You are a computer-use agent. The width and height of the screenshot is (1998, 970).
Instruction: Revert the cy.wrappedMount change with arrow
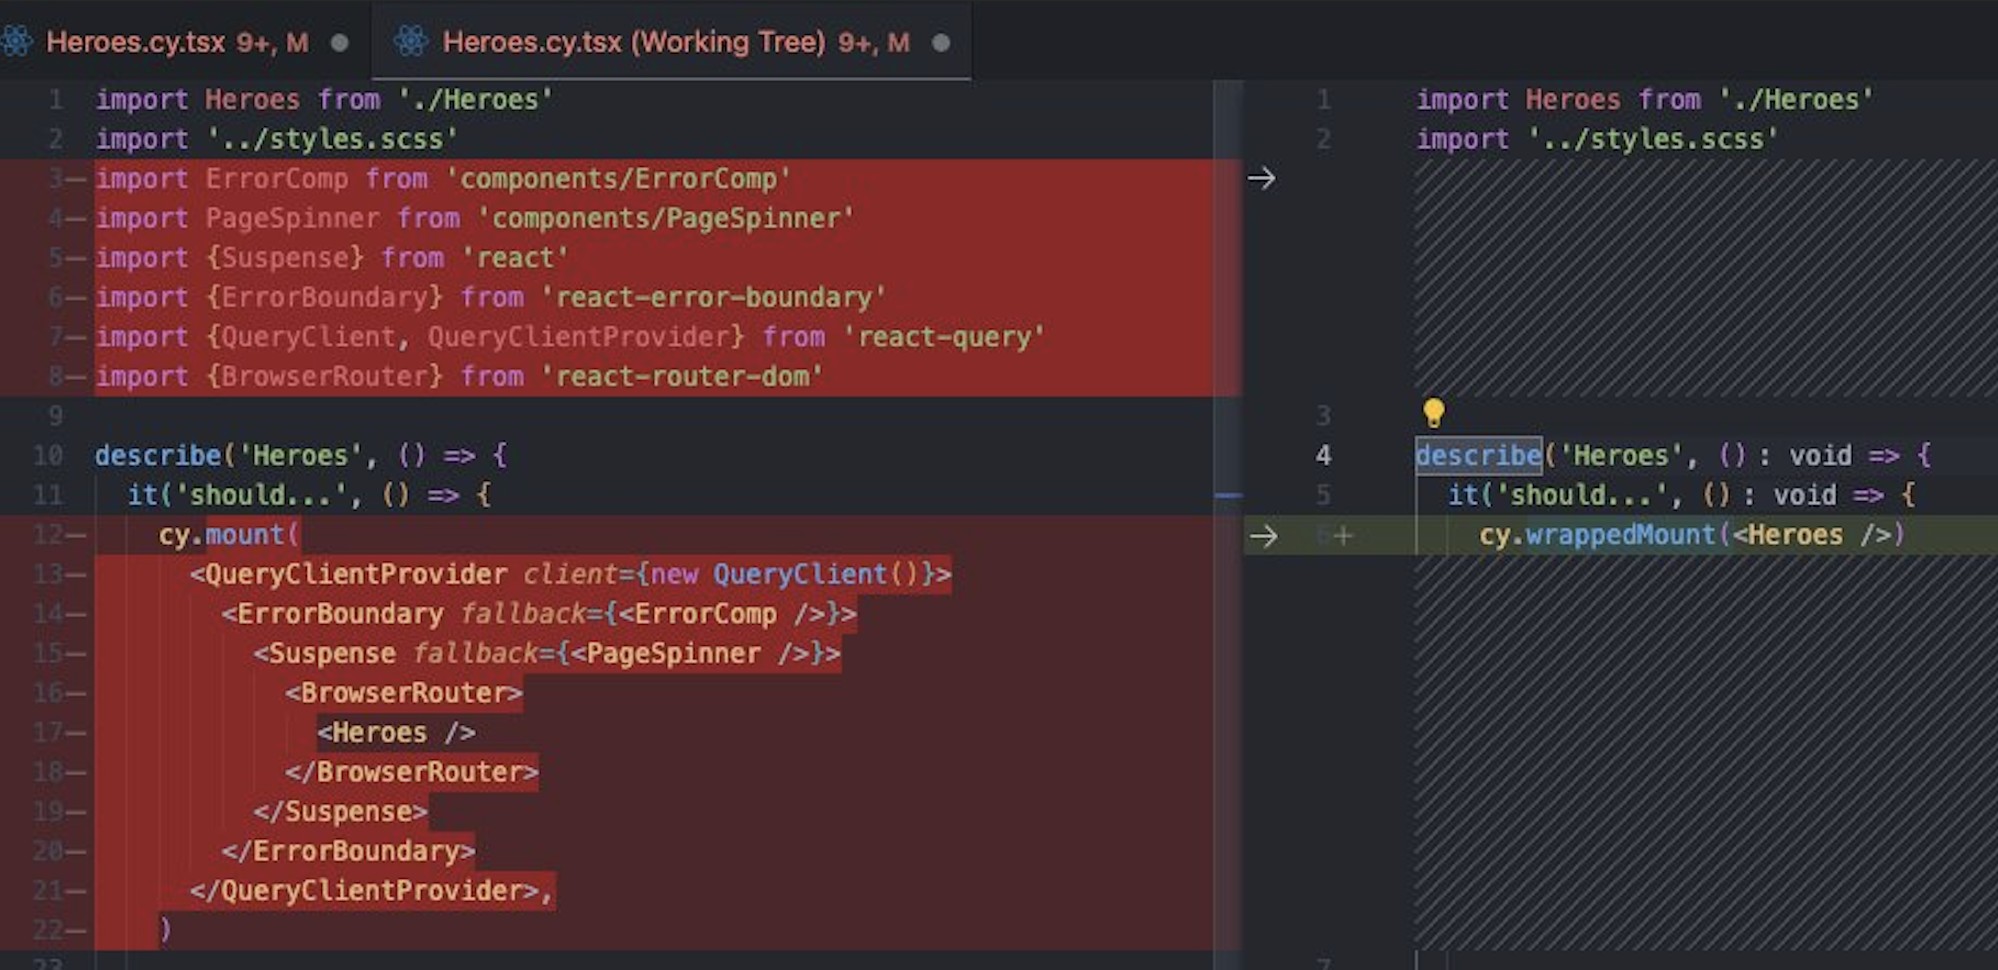[1264, 535]
